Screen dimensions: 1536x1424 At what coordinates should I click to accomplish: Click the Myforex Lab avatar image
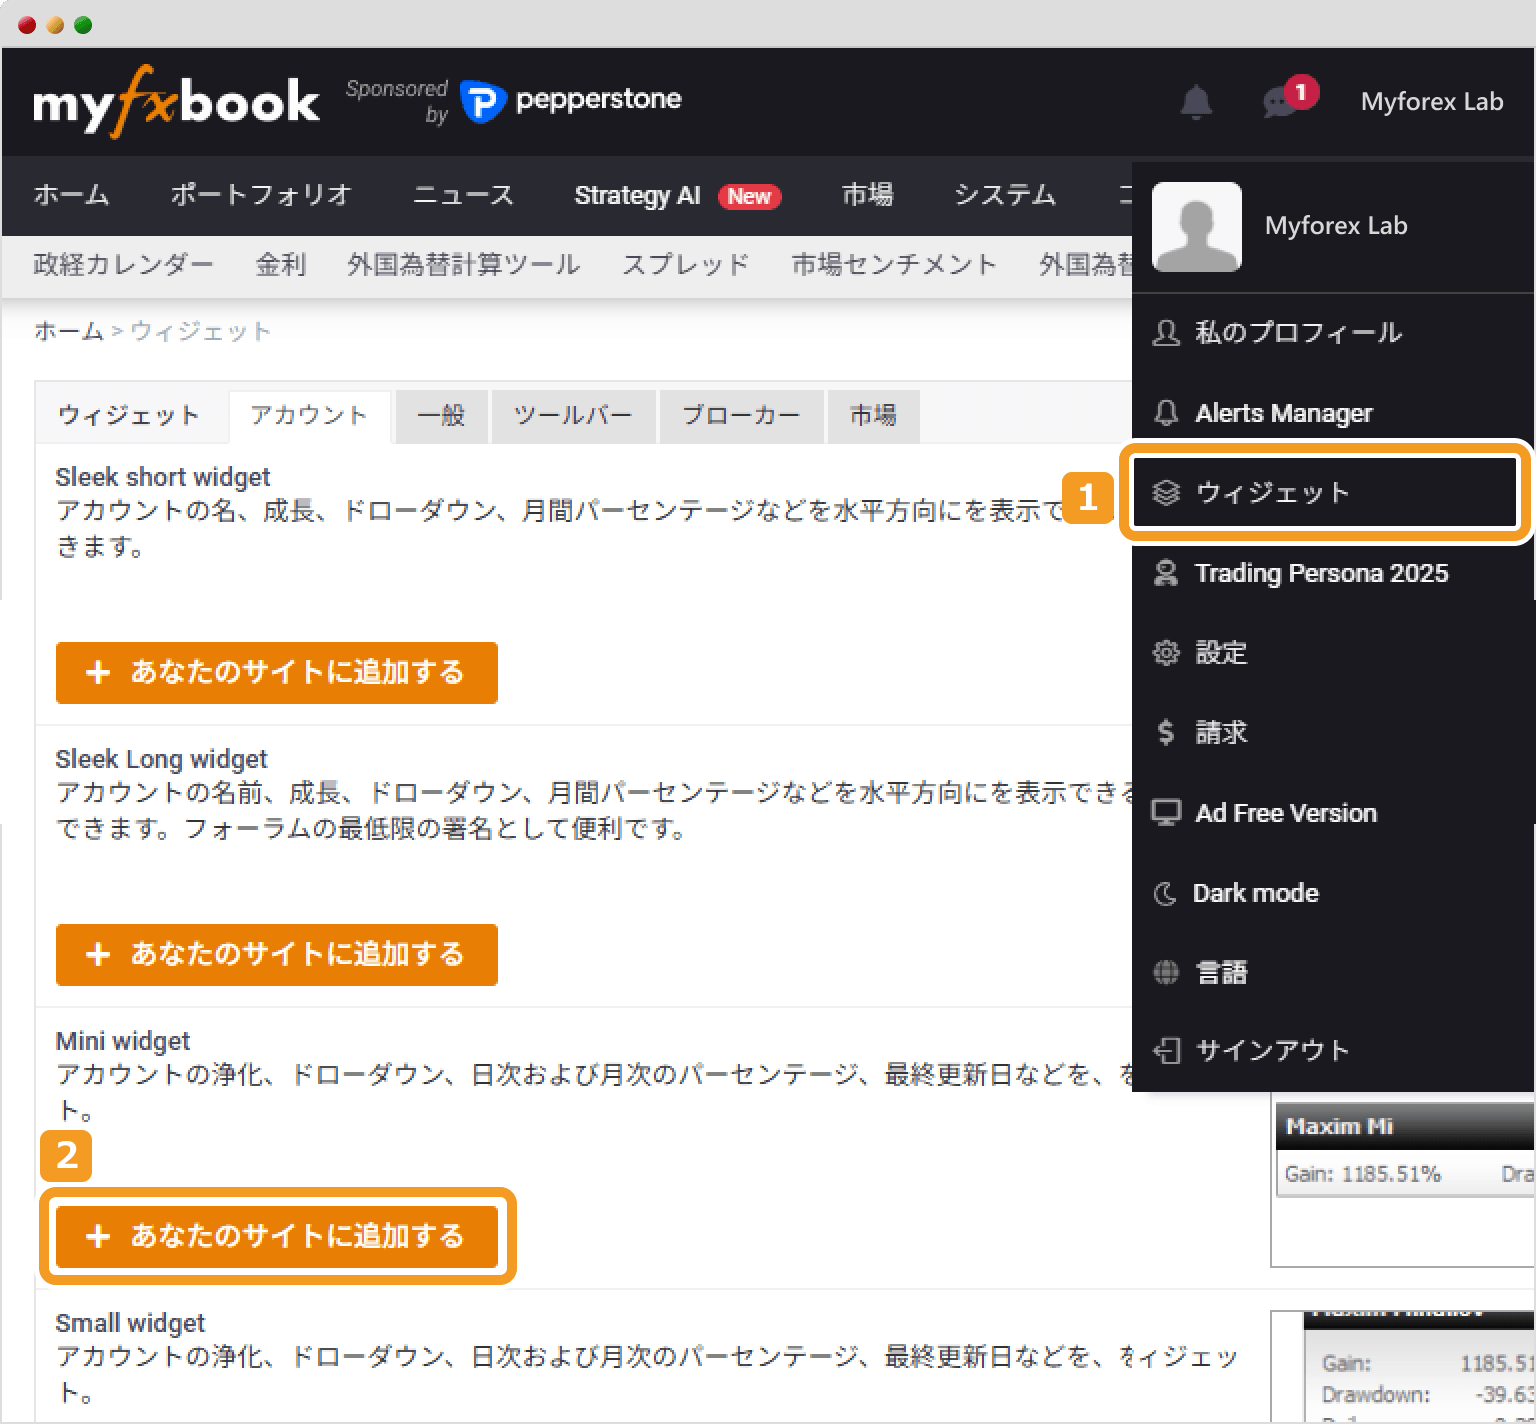[1197, 226]
